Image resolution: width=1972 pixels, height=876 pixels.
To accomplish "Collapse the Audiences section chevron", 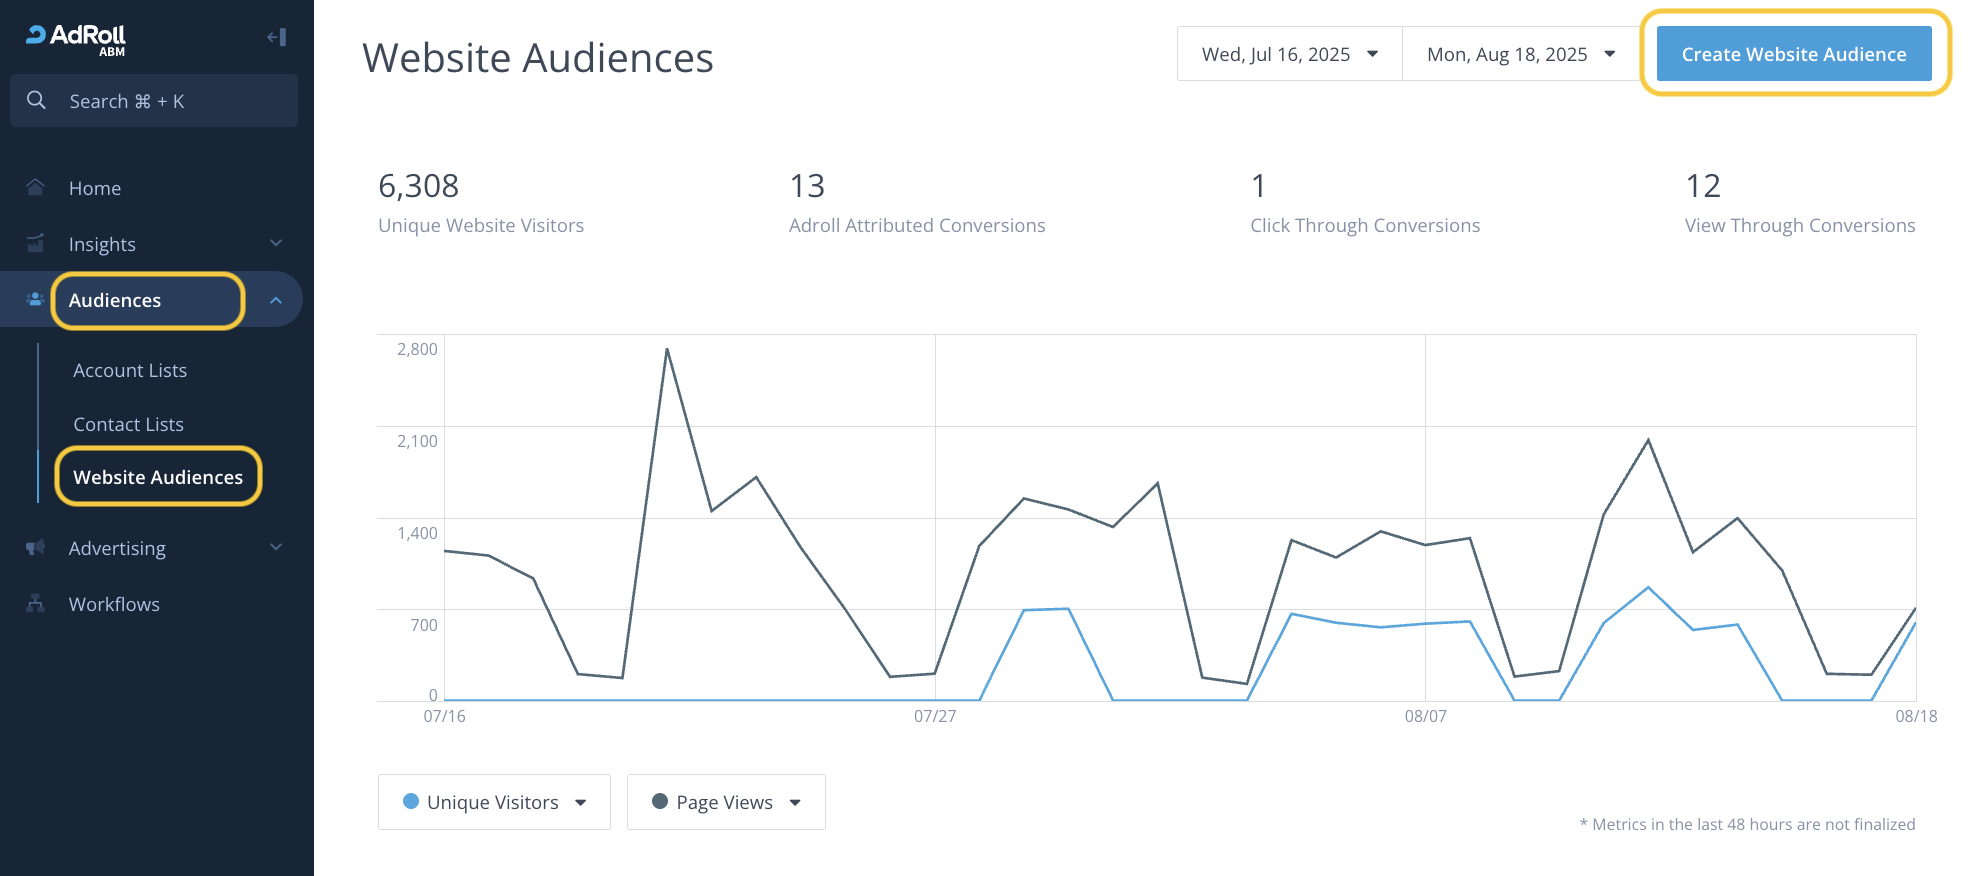I will [x=276, y=300].
